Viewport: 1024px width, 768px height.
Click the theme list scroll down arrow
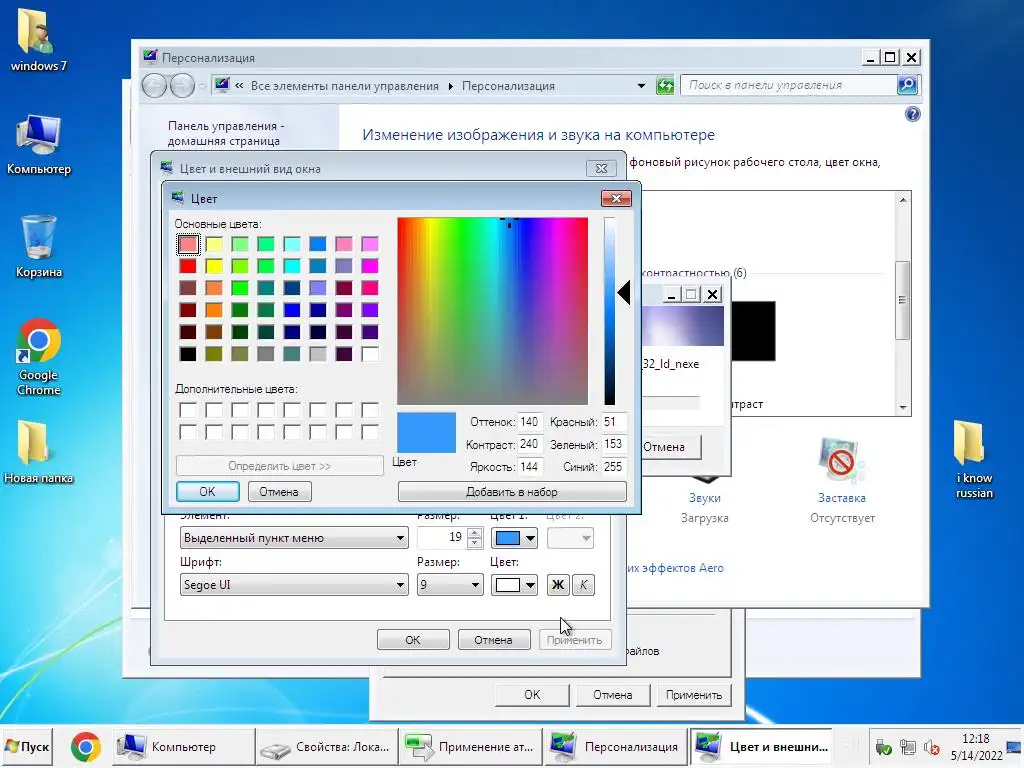[903, 407]
